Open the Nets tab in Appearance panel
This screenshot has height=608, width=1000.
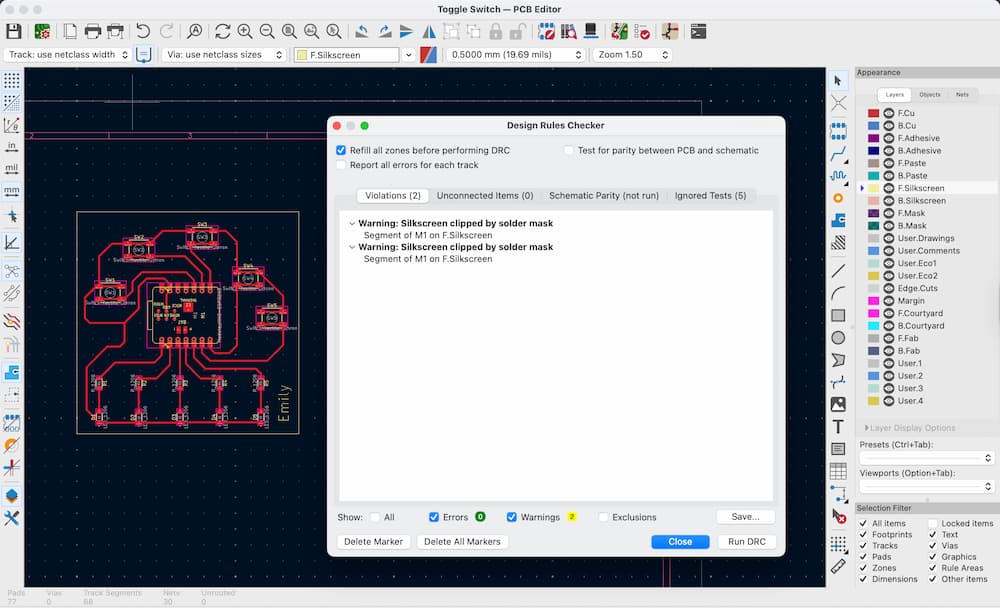tap(962, 94)
